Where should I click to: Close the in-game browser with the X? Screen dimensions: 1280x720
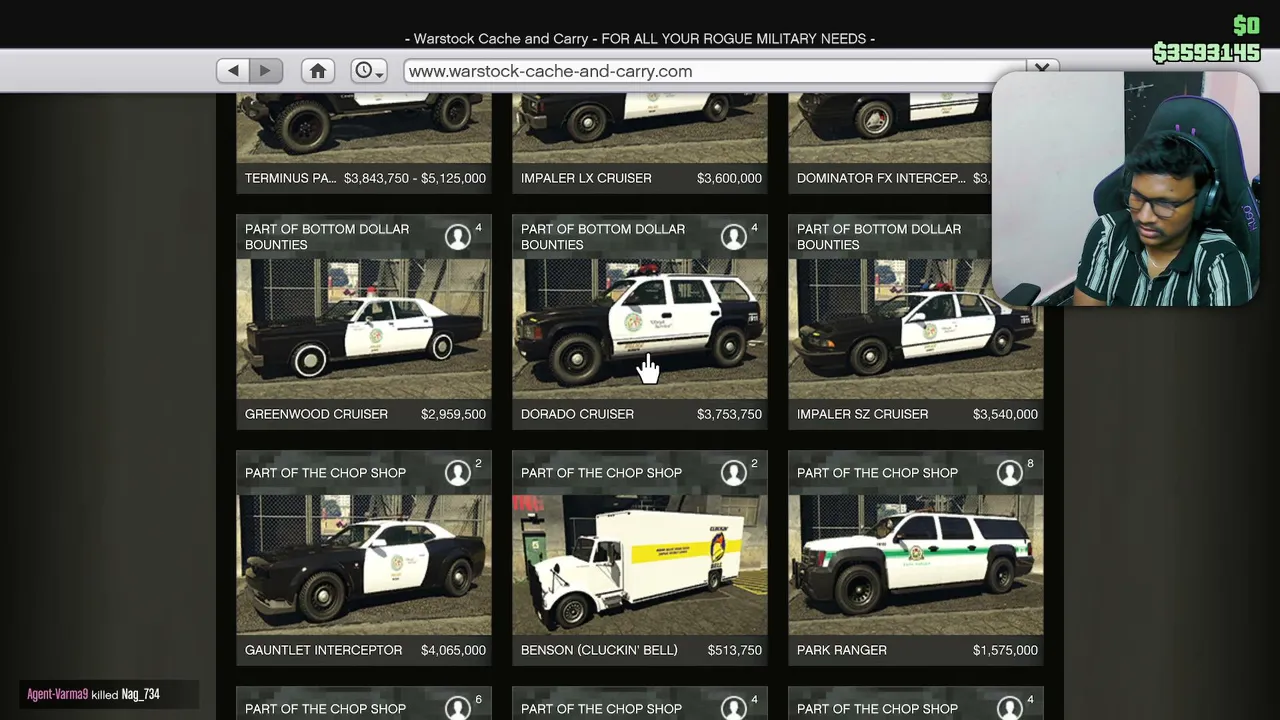1042,68
